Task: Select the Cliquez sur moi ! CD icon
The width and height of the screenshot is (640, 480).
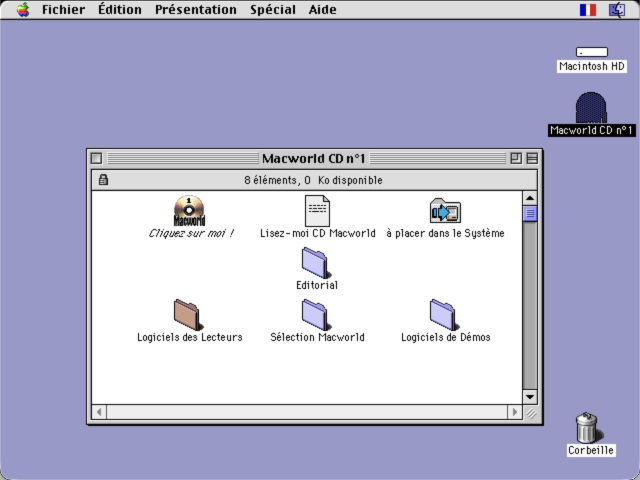Action: (189, 211)
